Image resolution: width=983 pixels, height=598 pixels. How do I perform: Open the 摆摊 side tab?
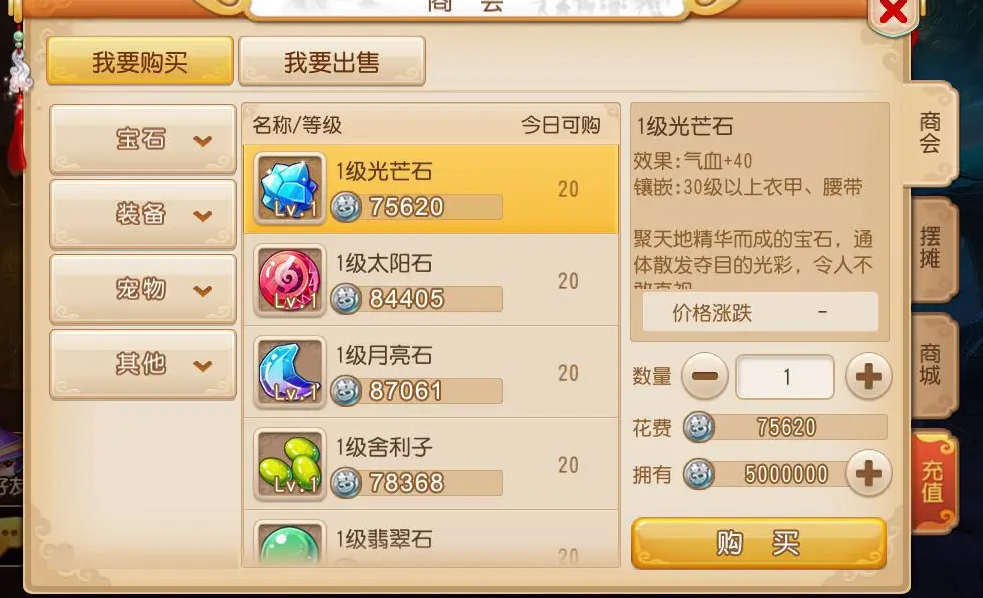point(932,249)
